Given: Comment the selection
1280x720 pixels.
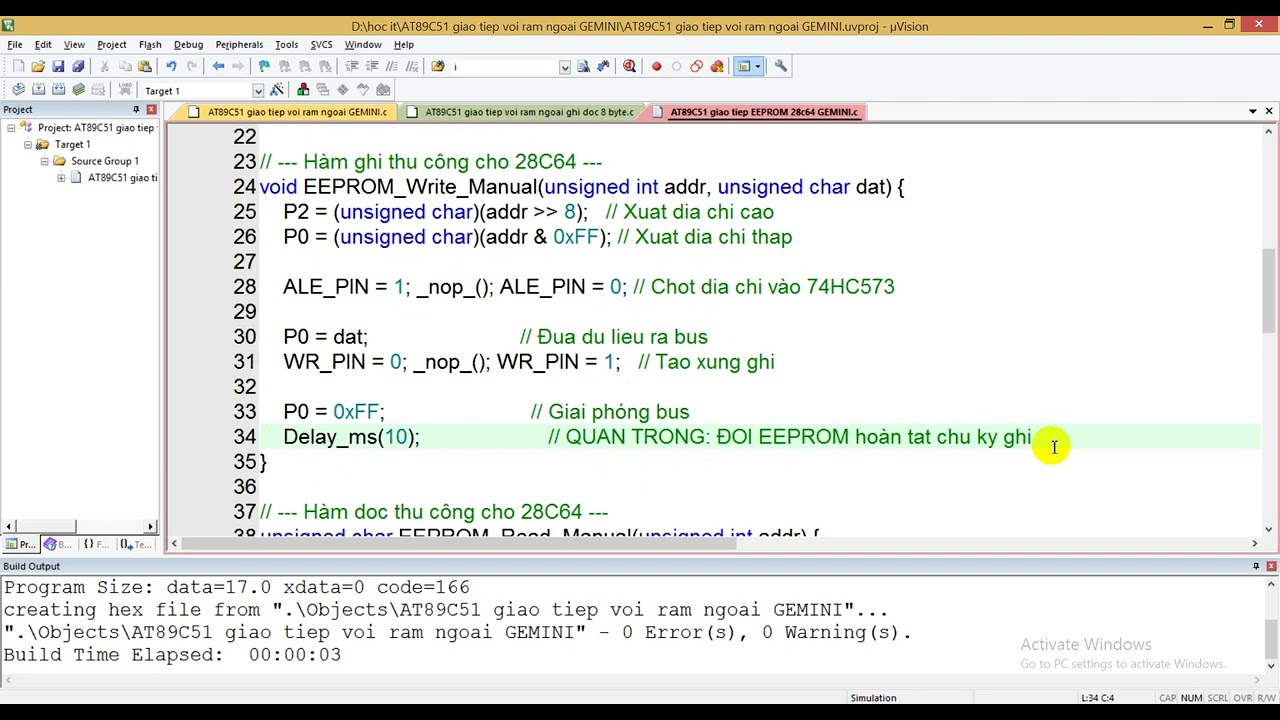Looking at the screenshot, I should [x=391, y=66].
